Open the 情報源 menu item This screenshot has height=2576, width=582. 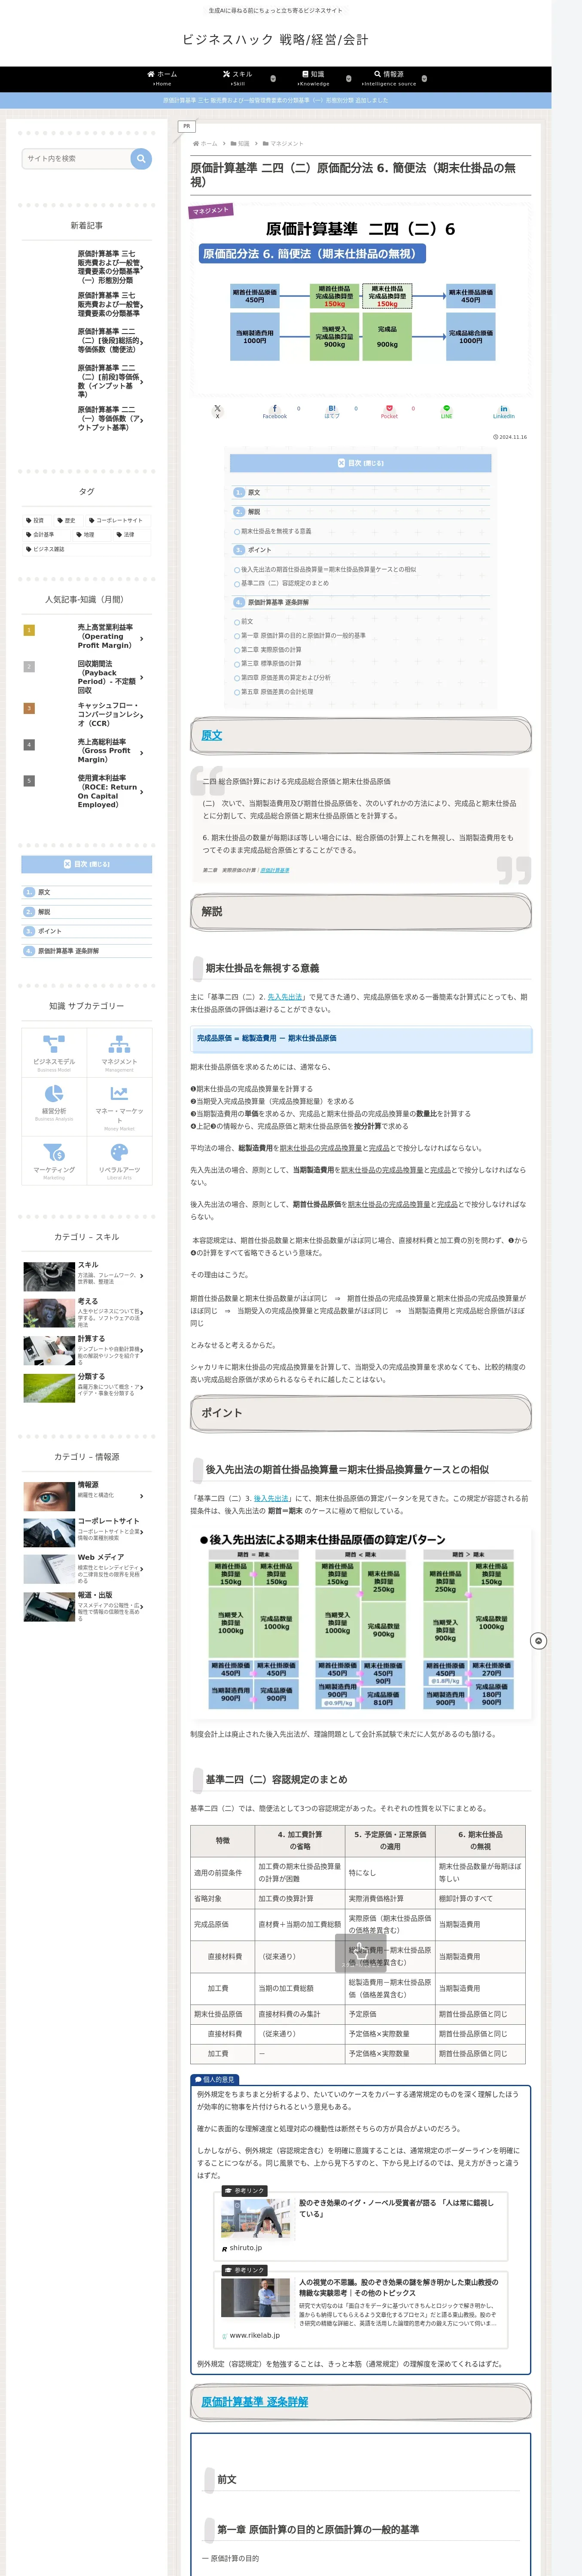tap(389, 78)
